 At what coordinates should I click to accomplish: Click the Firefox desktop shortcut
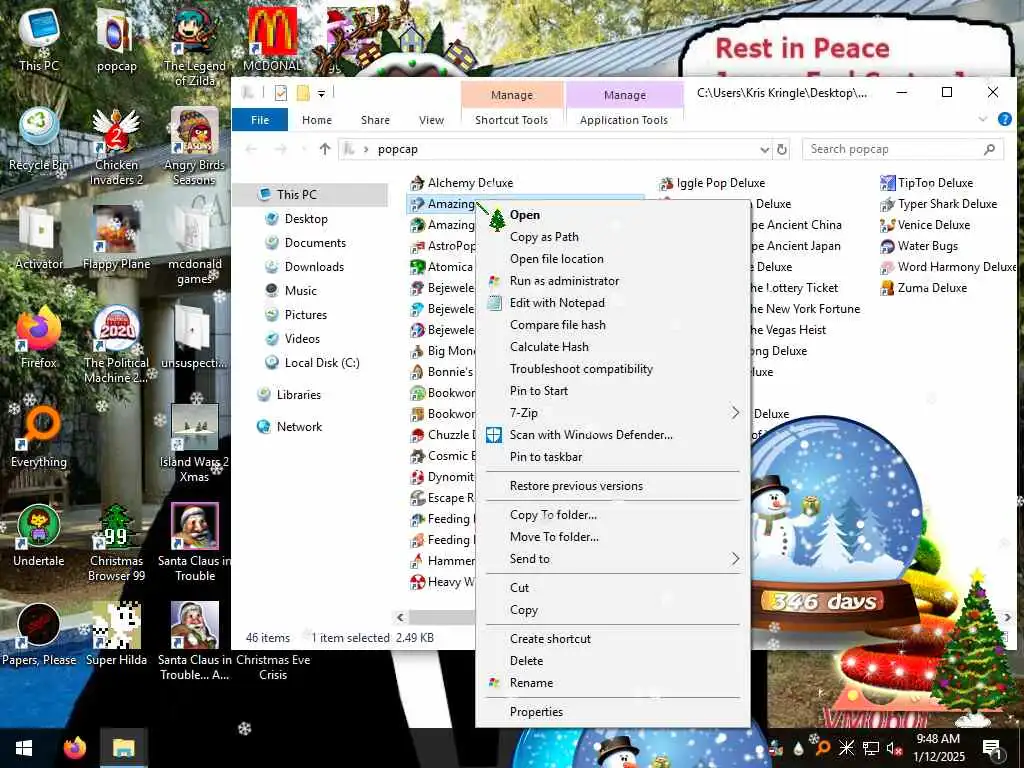coord(39,337)
